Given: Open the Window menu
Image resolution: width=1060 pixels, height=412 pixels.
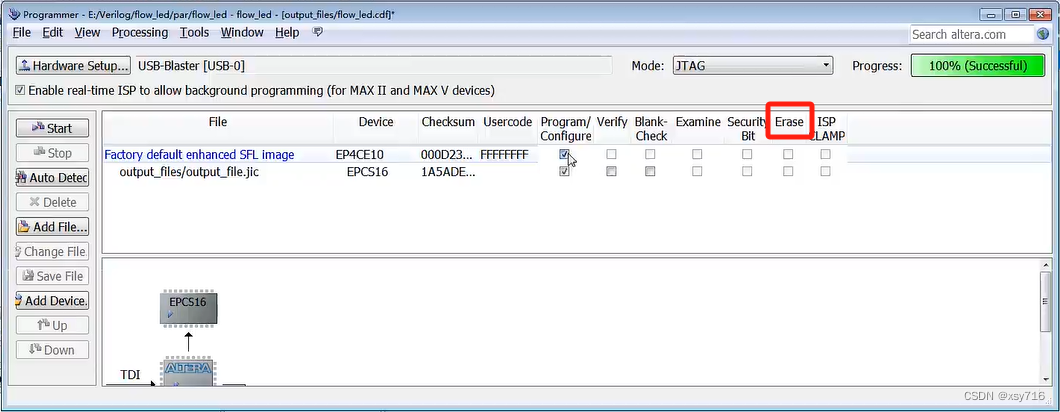Looking at the screenshot, I should [x=243, y=32].
